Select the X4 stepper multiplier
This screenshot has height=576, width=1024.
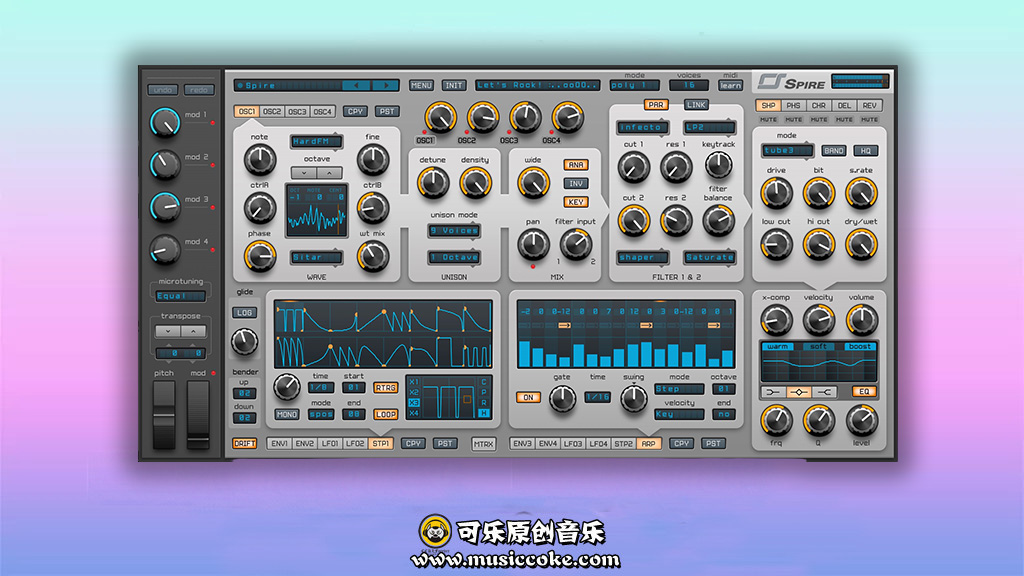pos(413,413)
